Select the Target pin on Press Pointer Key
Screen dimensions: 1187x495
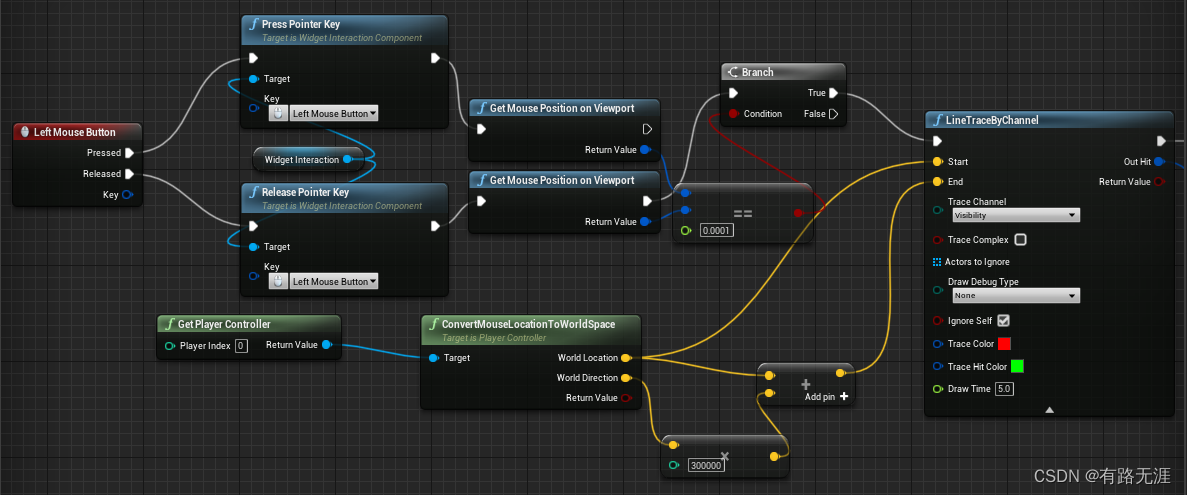click(254, 79)
